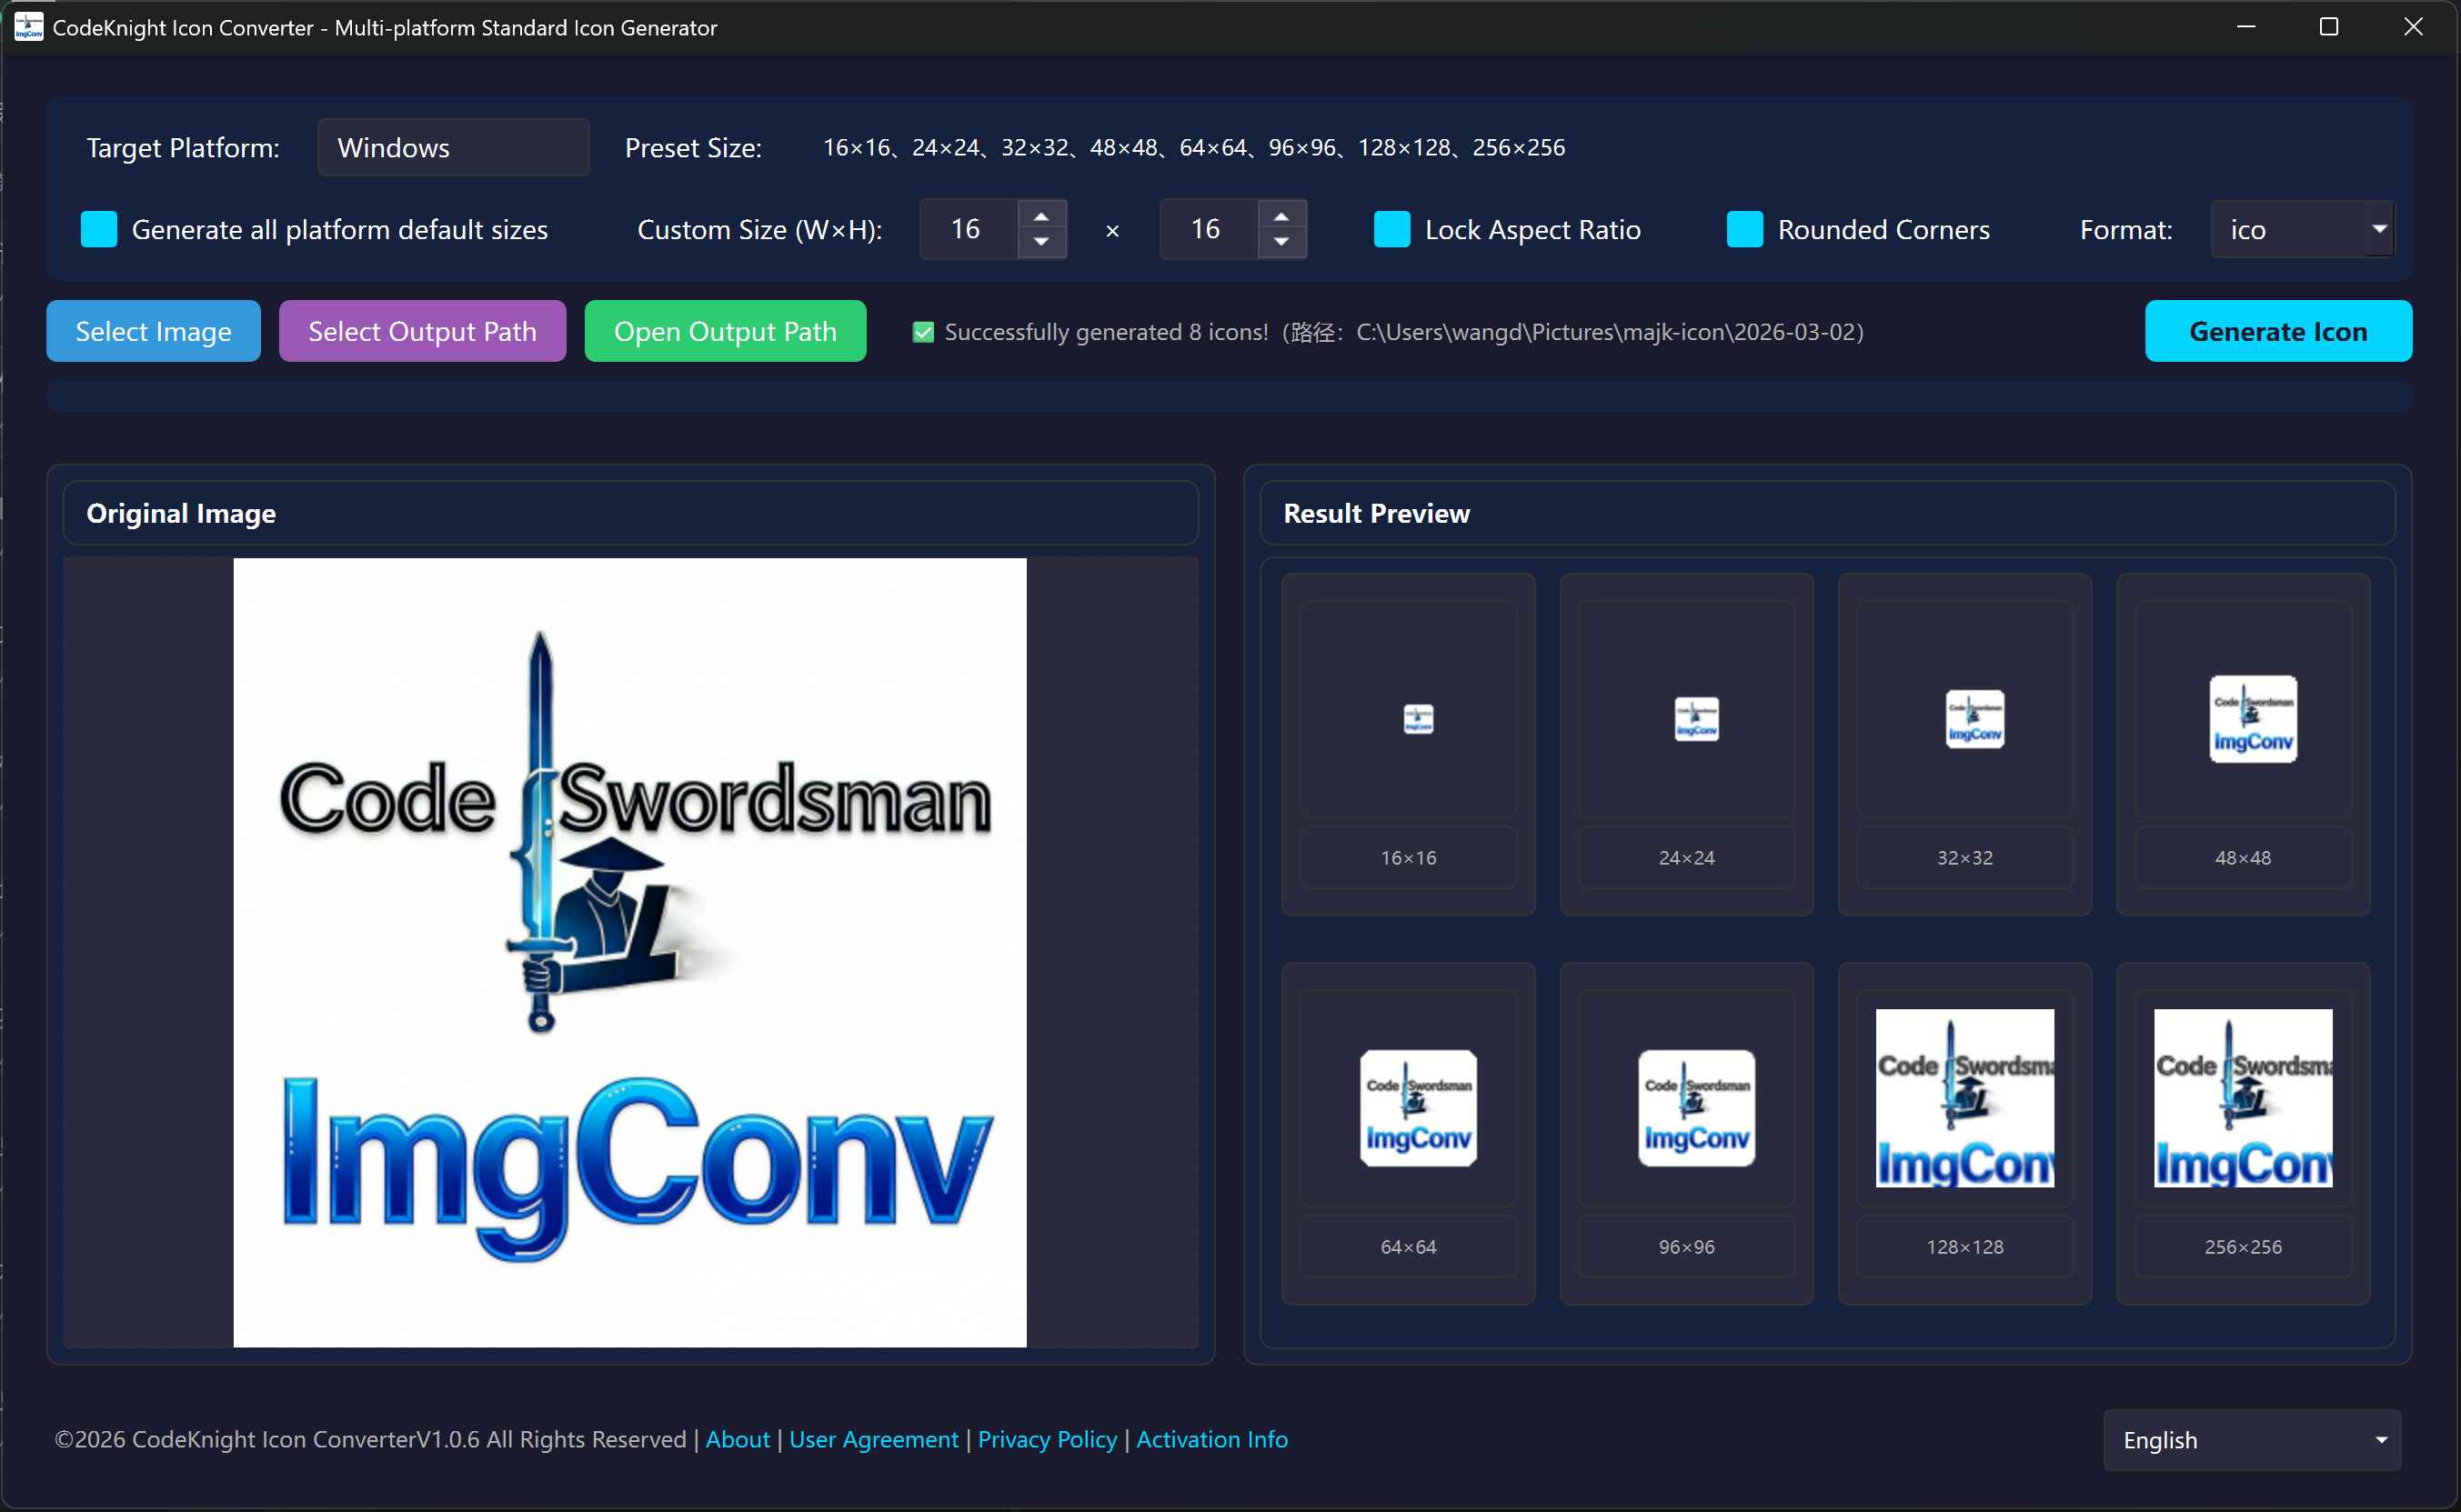The width and height of the screenshot is (2461, 1512).
Task: Click the 24×24 icon preview thumbnail
Action: (1696, 719)
